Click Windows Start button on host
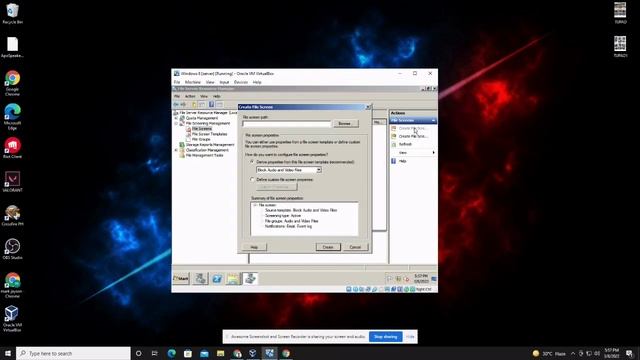The width and height of the screenshot is (640, 360). click(x=8, y=353)
